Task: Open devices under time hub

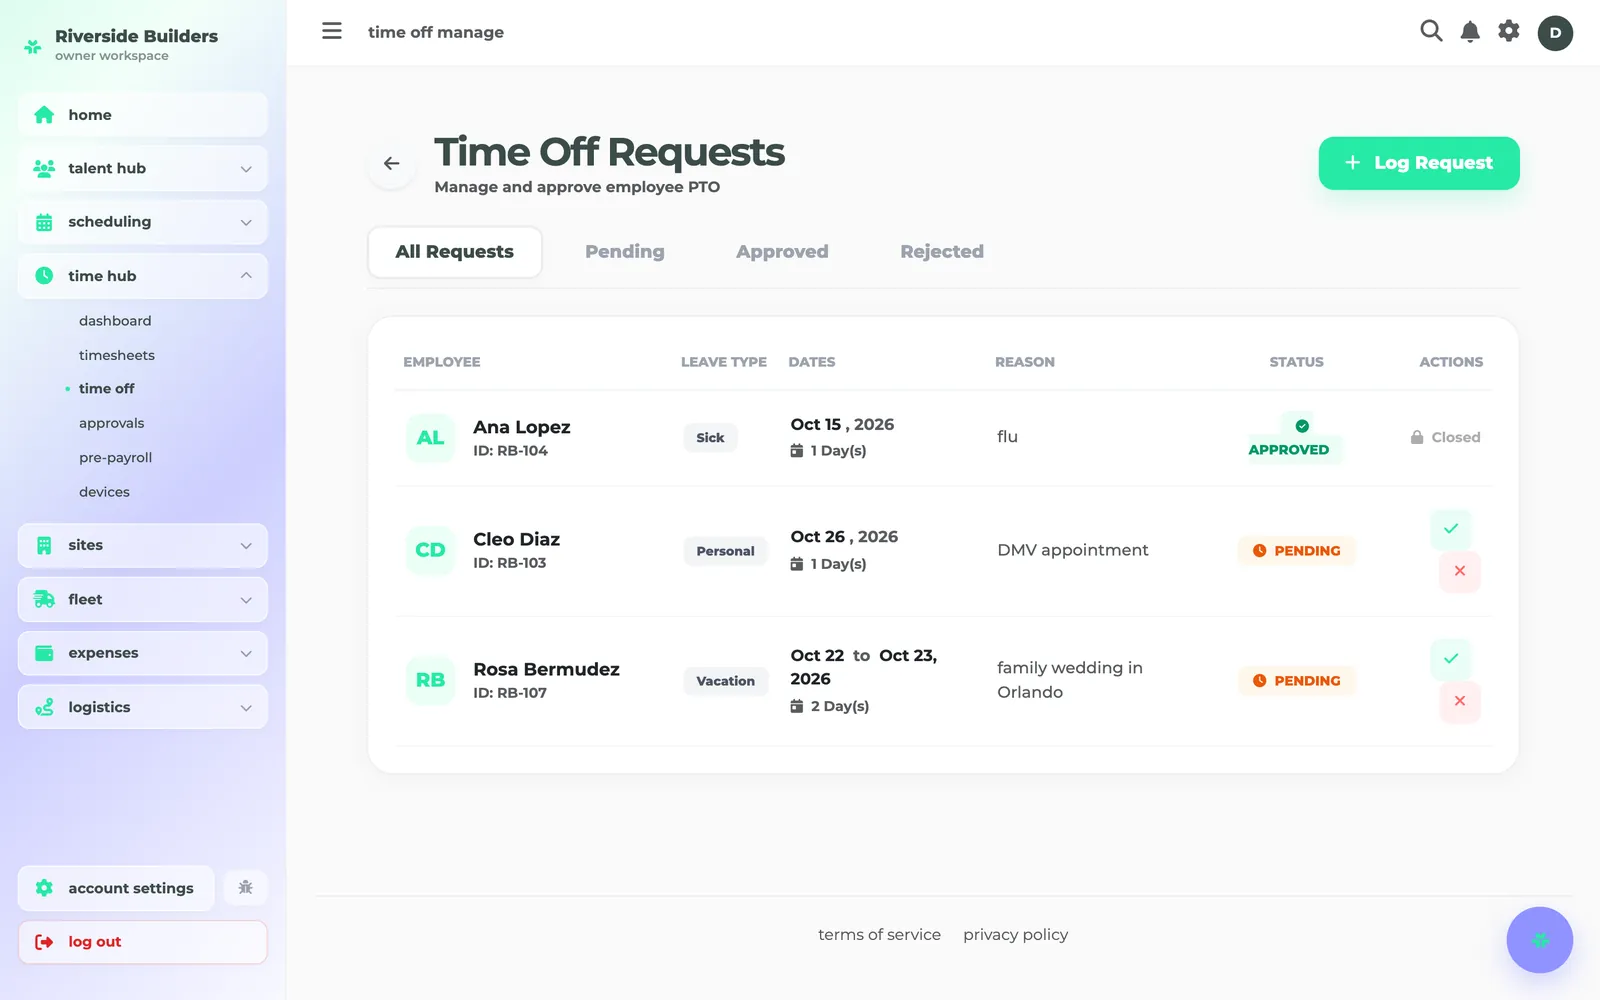Action: pyautogui.click(x=105, y=492)
